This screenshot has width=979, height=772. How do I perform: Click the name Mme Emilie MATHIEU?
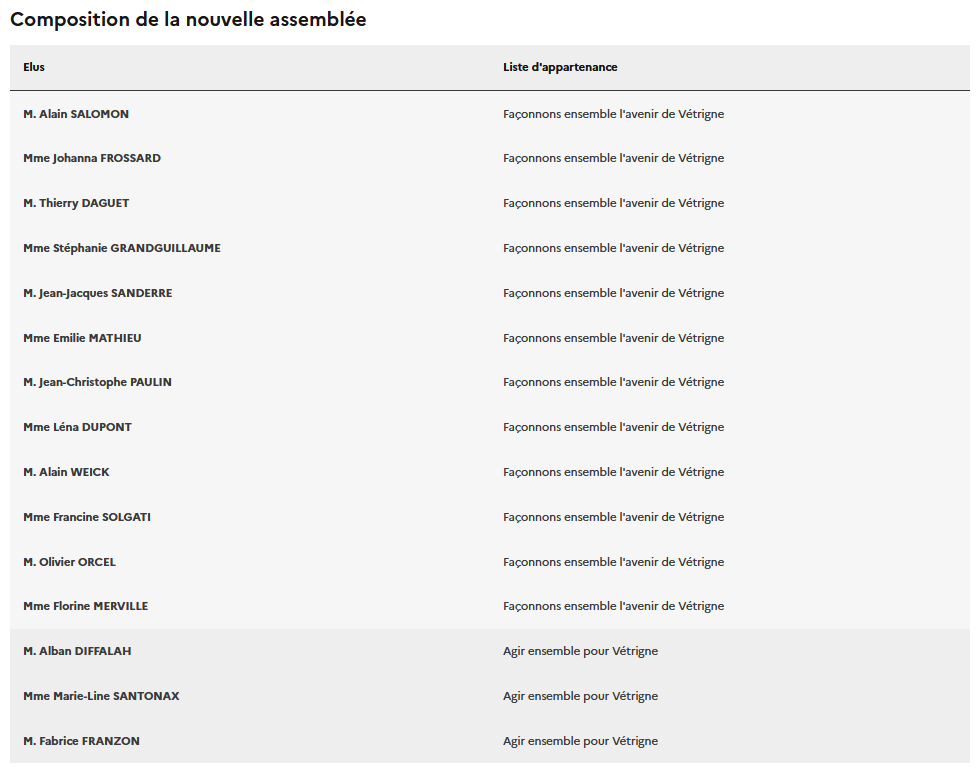[82, 338]
